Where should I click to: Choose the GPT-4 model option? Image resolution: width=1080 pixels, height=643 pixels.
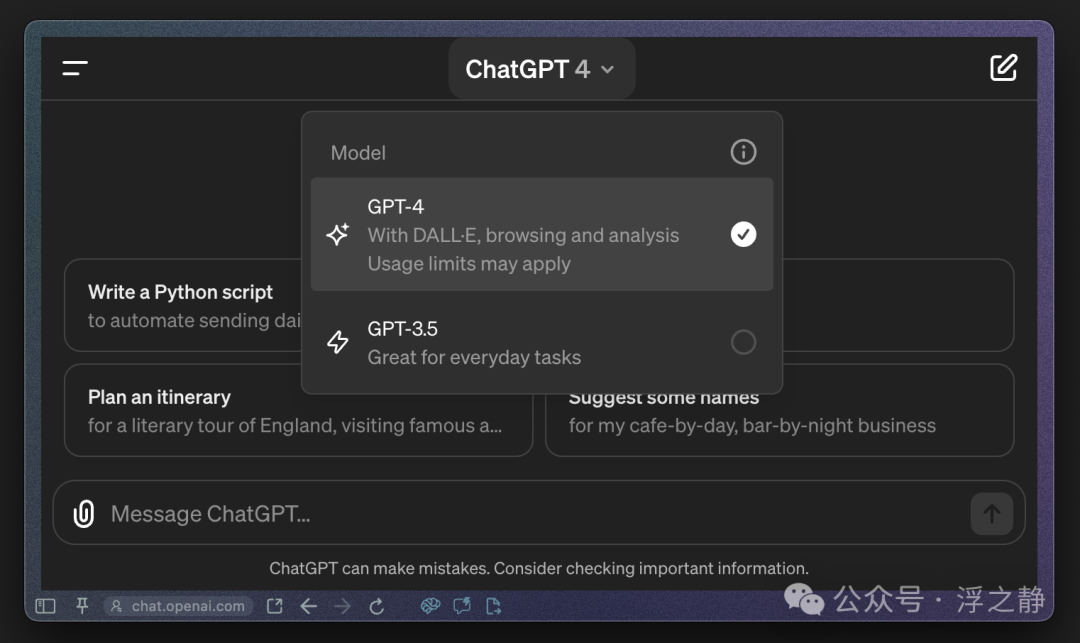coord(542,234)
